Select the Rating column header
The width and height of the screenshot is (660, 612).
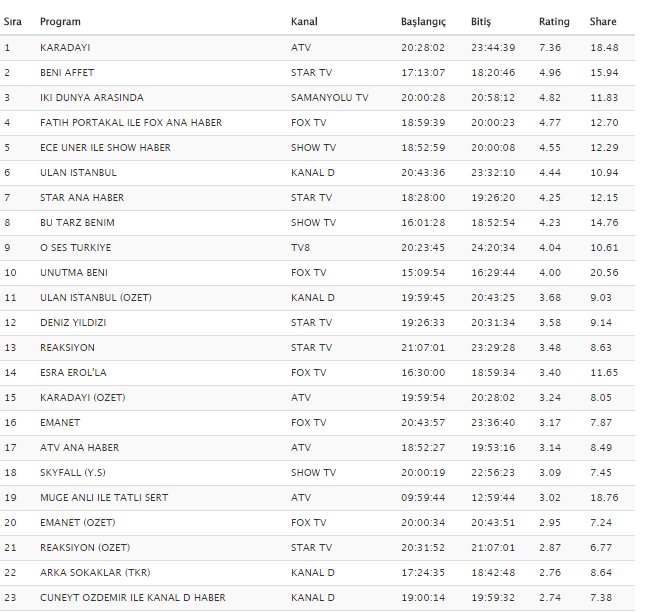click(554, 21)
